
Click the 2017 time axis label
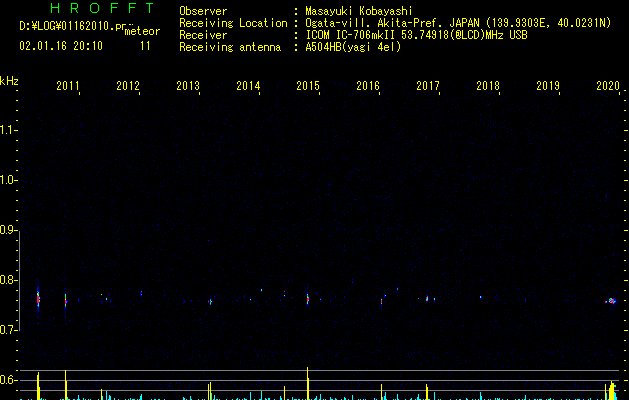tap(428, 86)
